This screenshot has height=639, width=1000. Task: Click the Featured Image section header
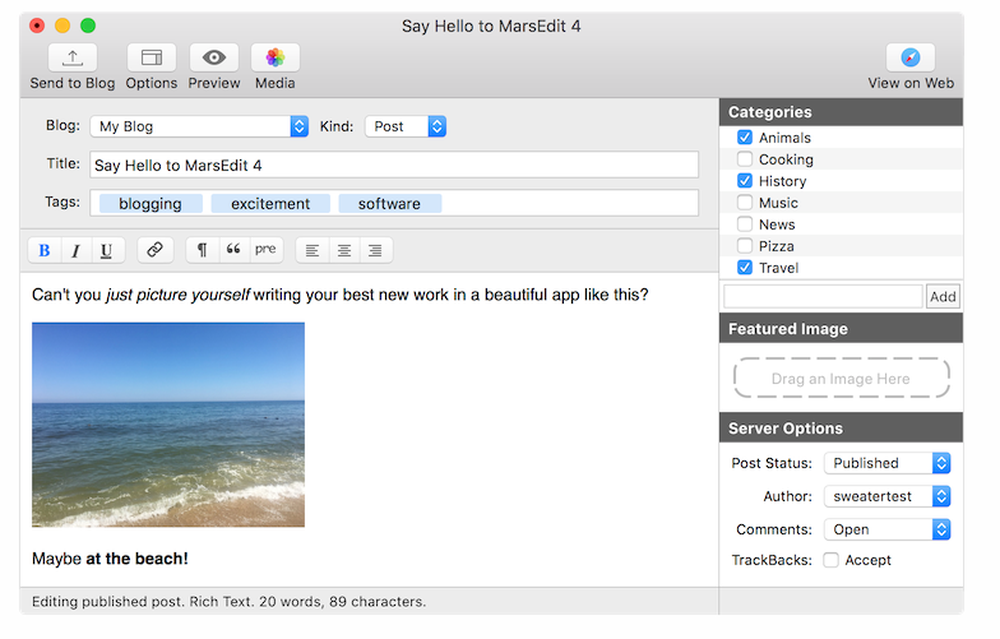[841, 329]
